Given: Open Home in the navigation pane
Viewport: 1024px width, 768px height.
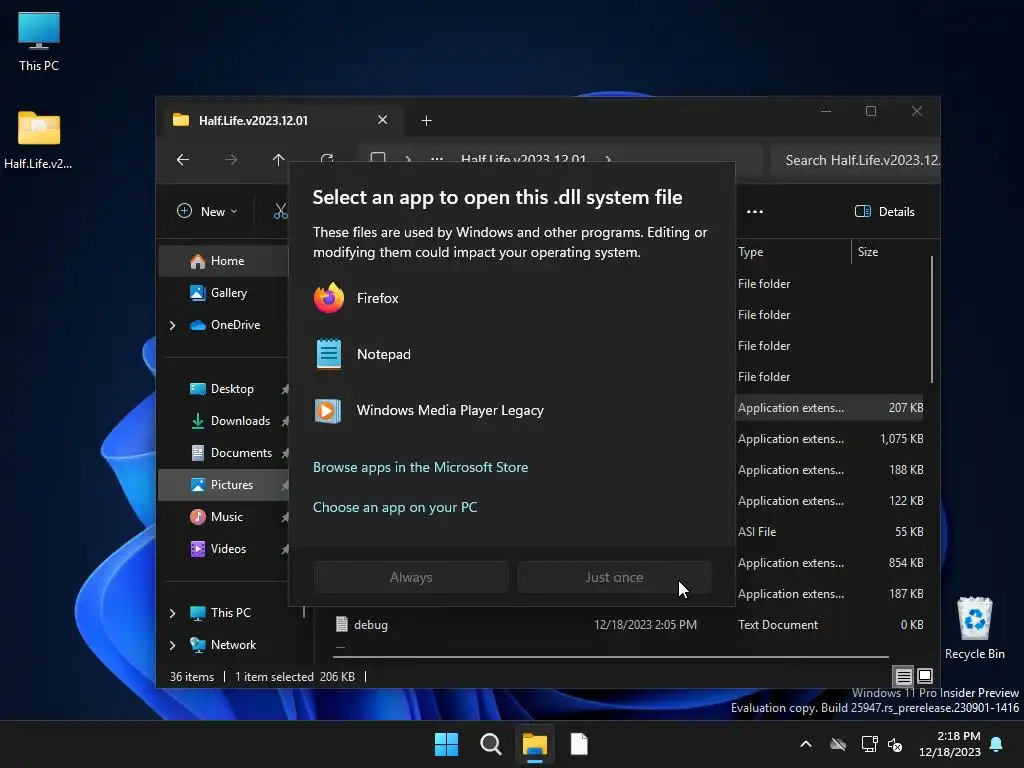Looking at the screenshot, I should (x=223, y=261).
